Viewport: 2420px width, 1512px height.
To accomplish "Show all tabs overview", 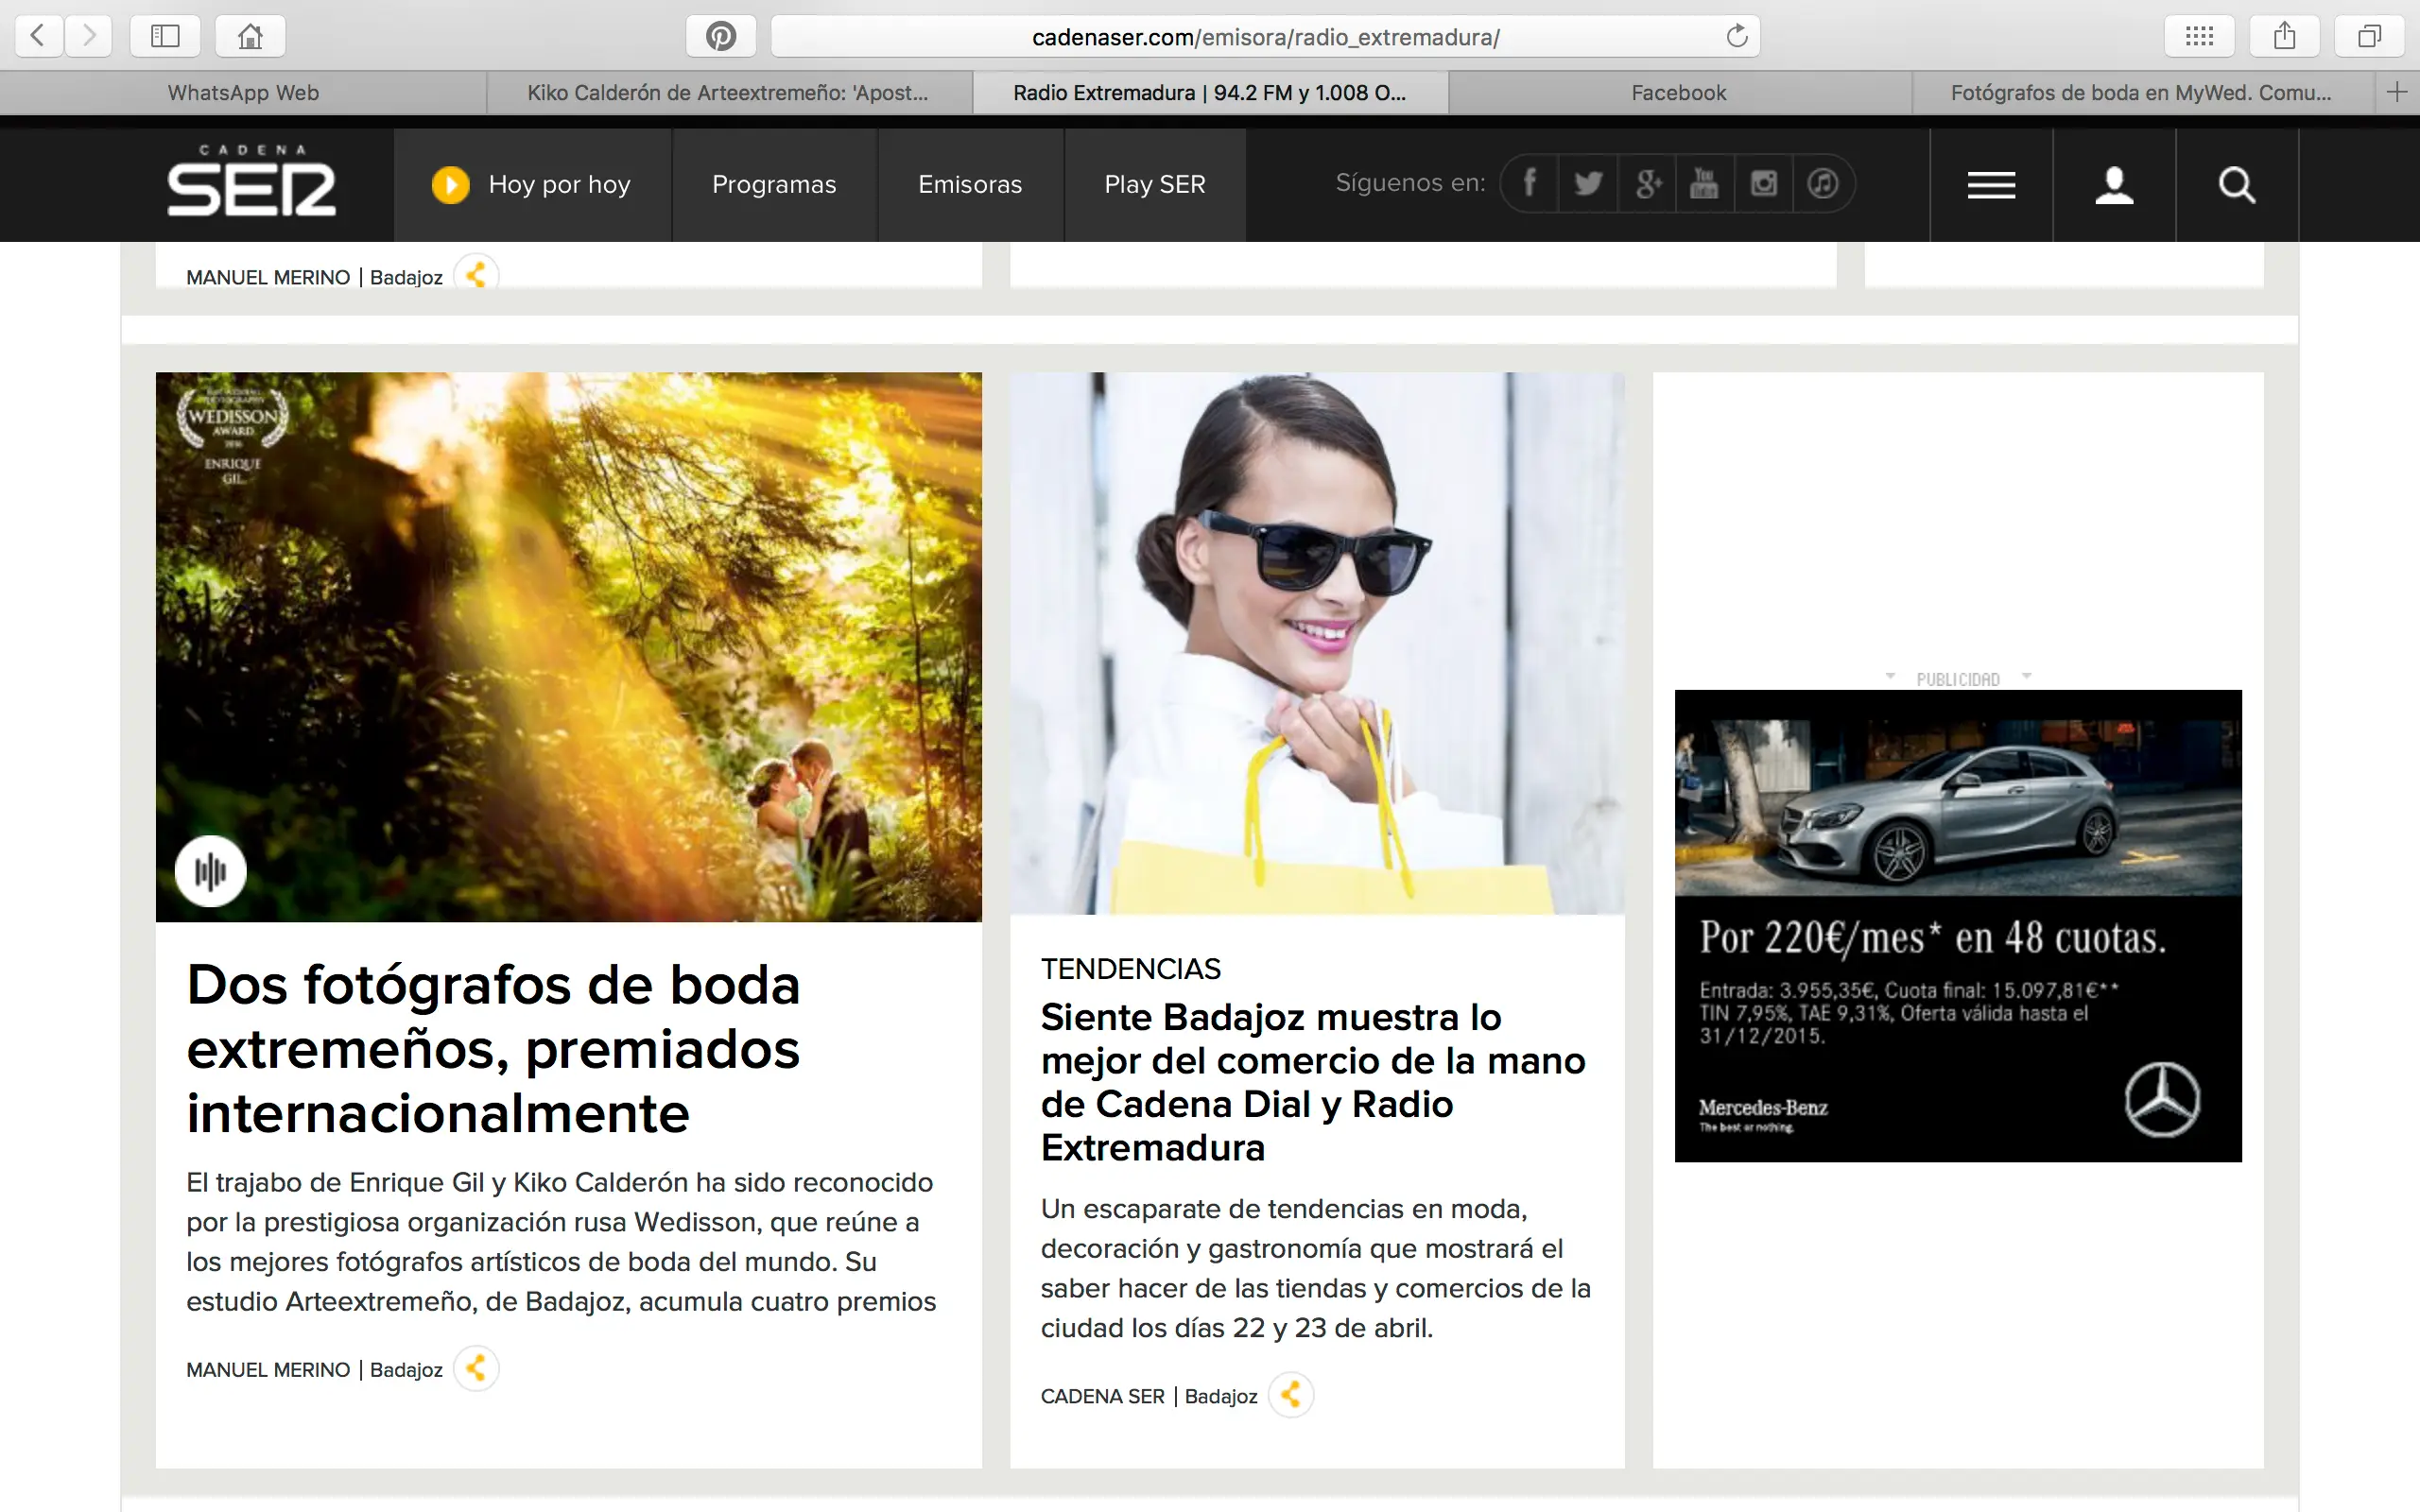I will (2369, 36).
